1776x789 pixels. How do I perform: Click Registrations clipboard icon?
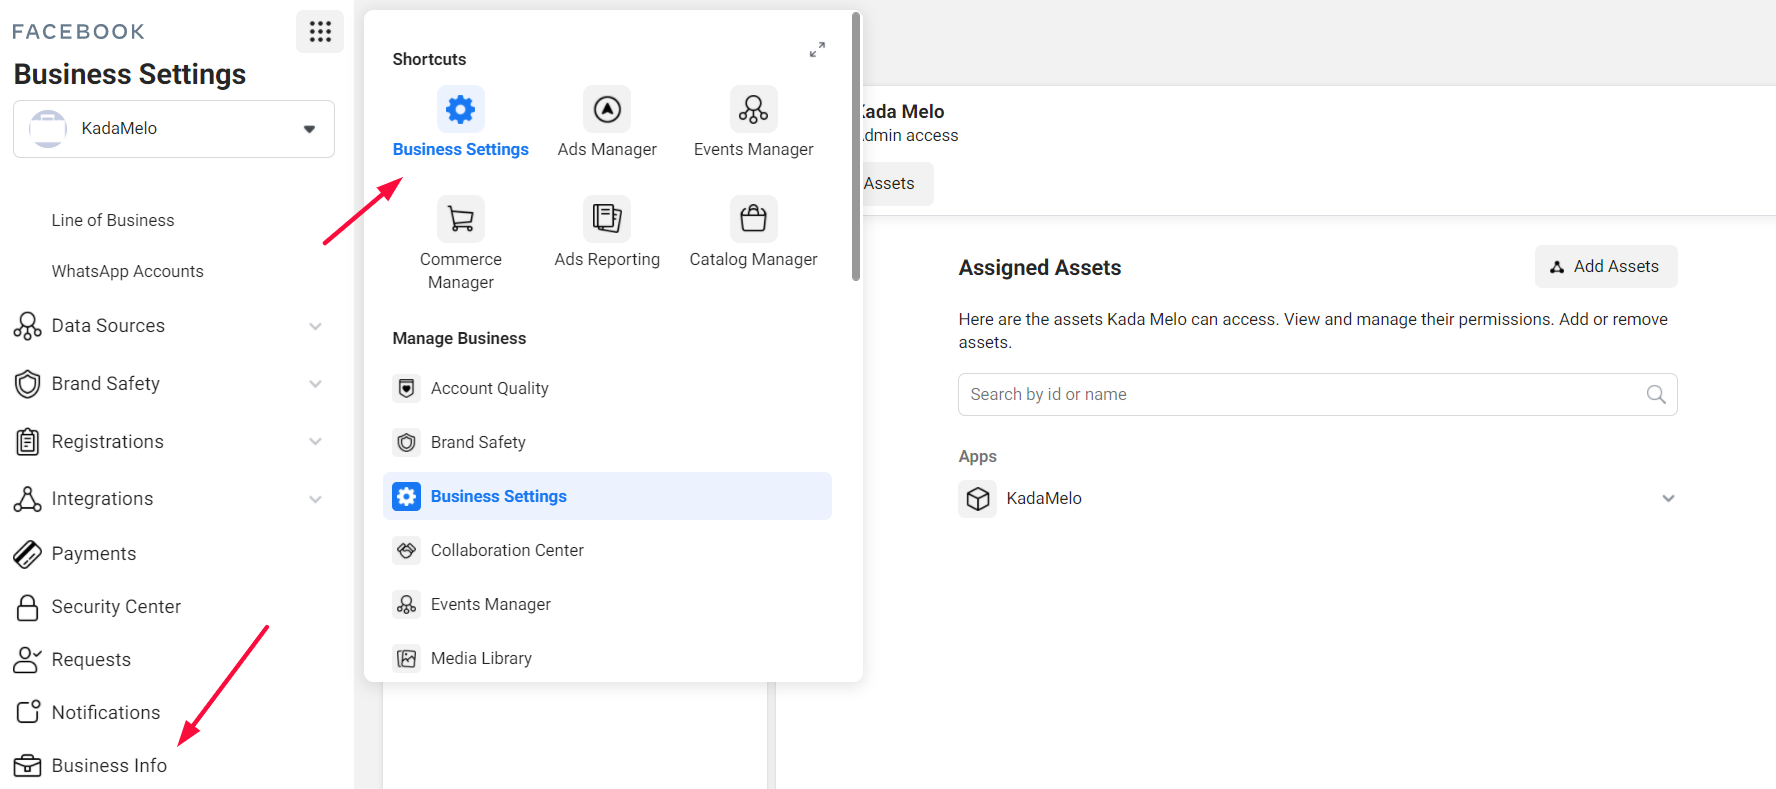coord(28,441)
